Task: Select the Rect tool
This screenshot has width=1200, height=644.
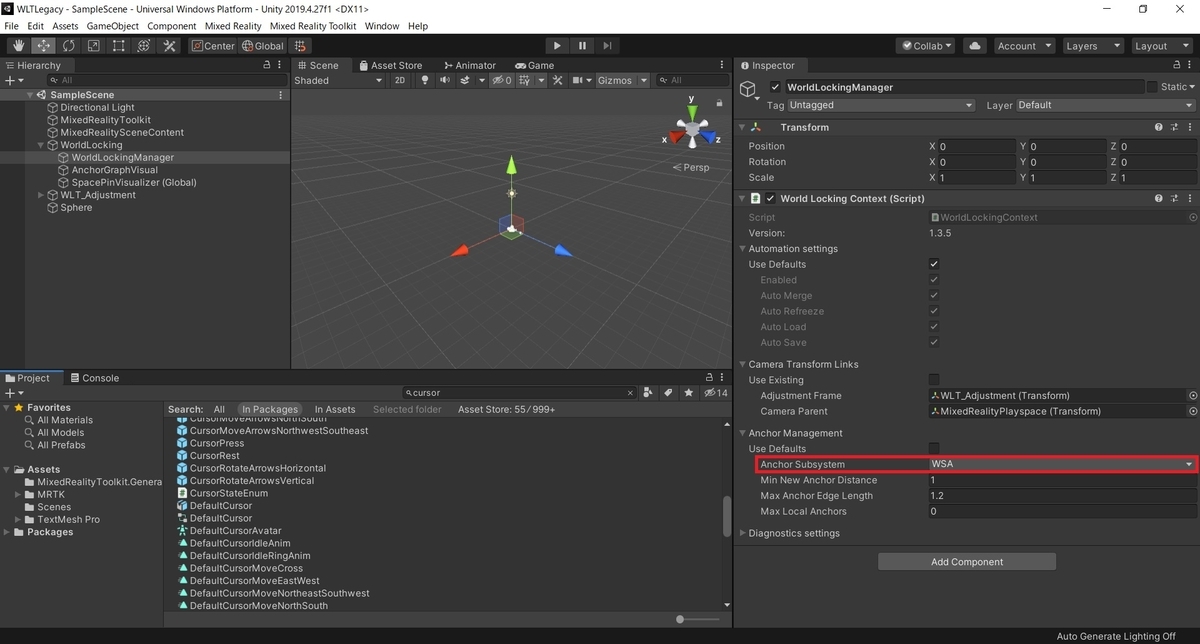Action: (x=119, y=46)
